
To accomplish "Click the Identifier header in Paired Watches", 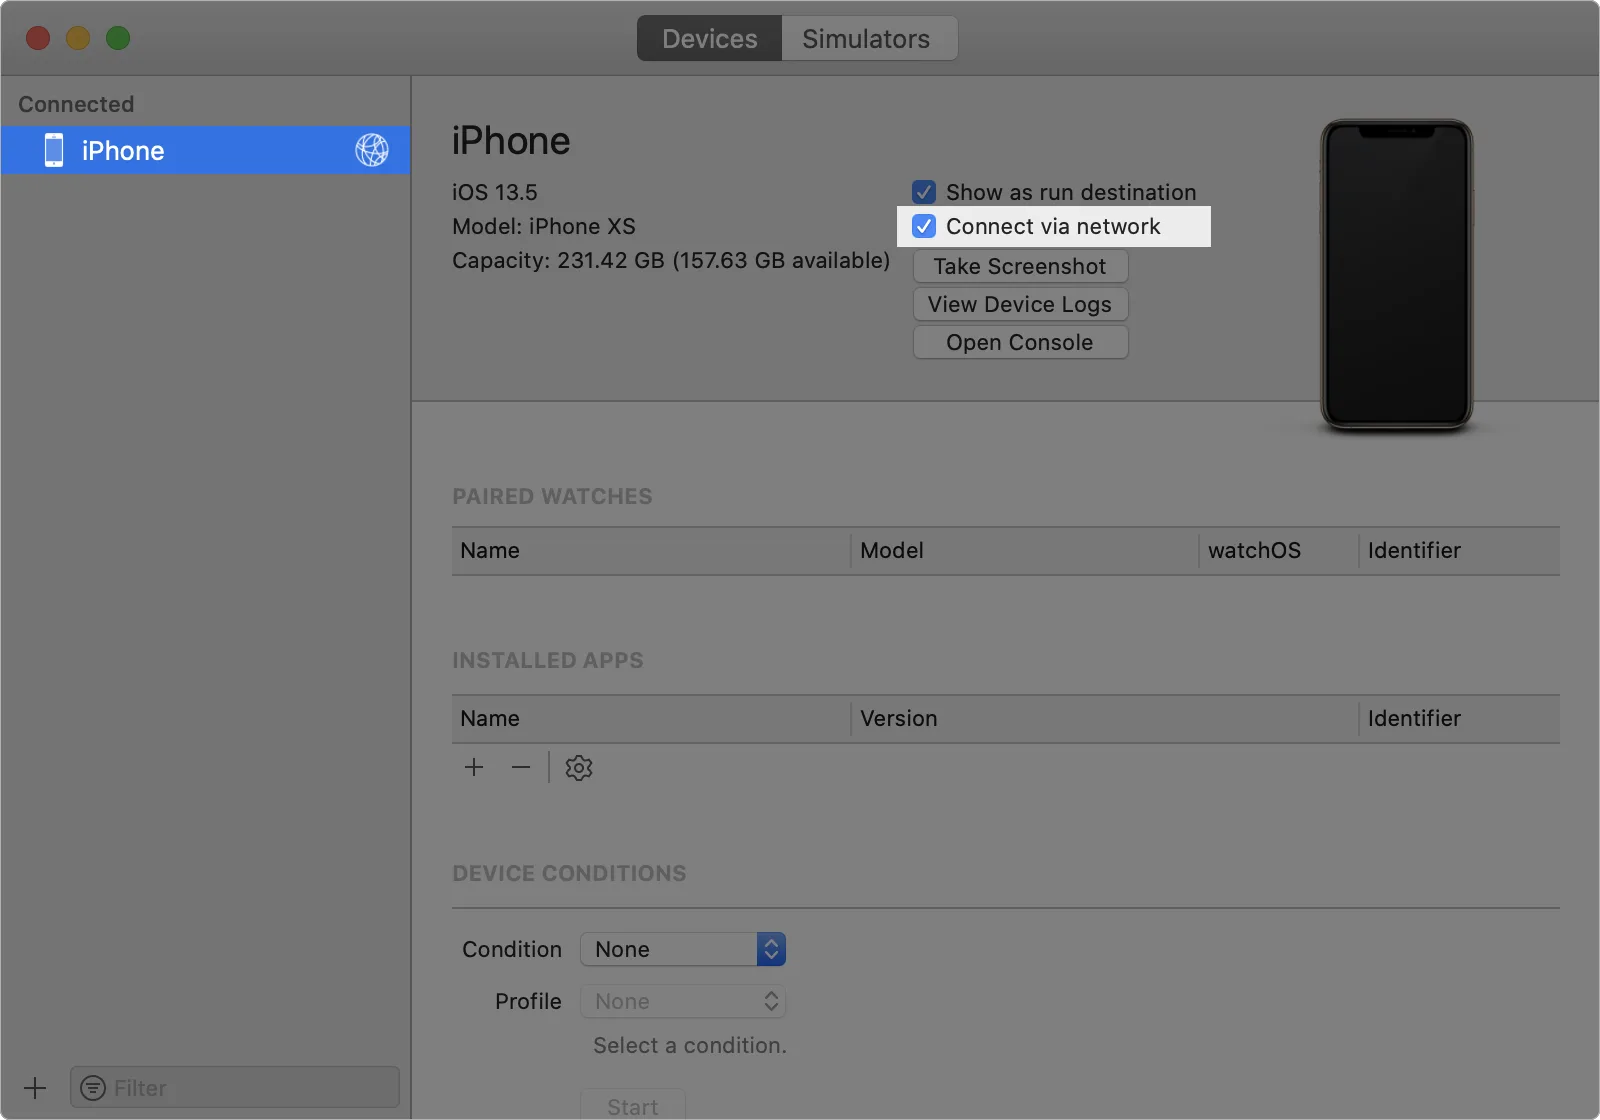I will (1460, 551).
